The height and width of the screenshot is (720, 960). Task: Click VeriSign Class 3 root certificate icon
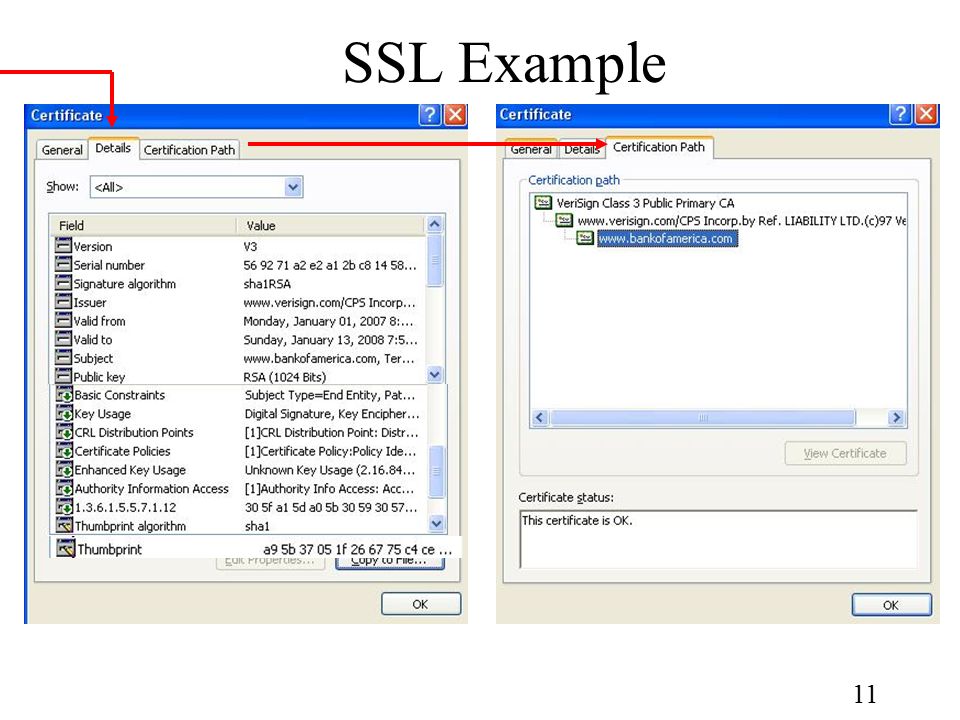[x=543, y=203]
